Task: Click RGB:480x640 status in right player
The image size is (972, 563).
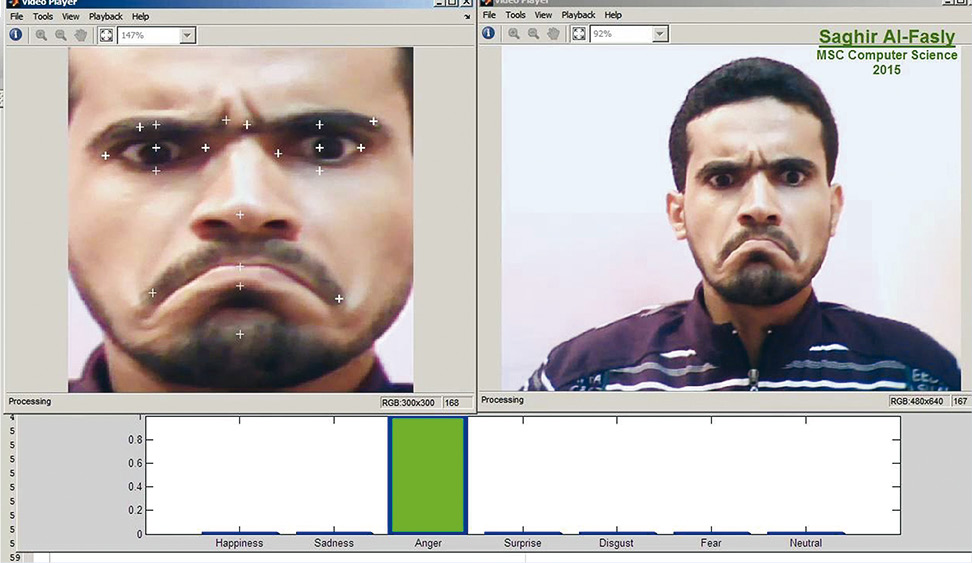Action: (x=917, y=401)
